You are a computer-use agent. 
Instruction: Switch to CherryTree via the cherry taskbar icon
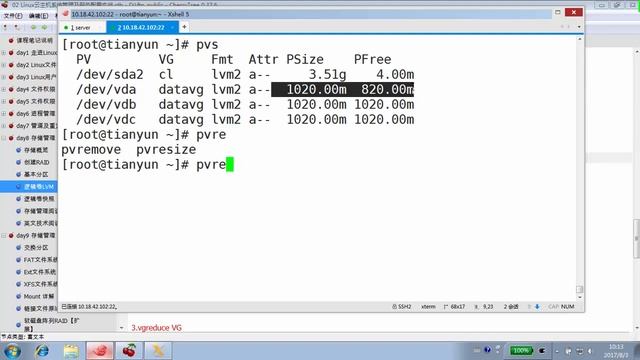pos(129,351)
